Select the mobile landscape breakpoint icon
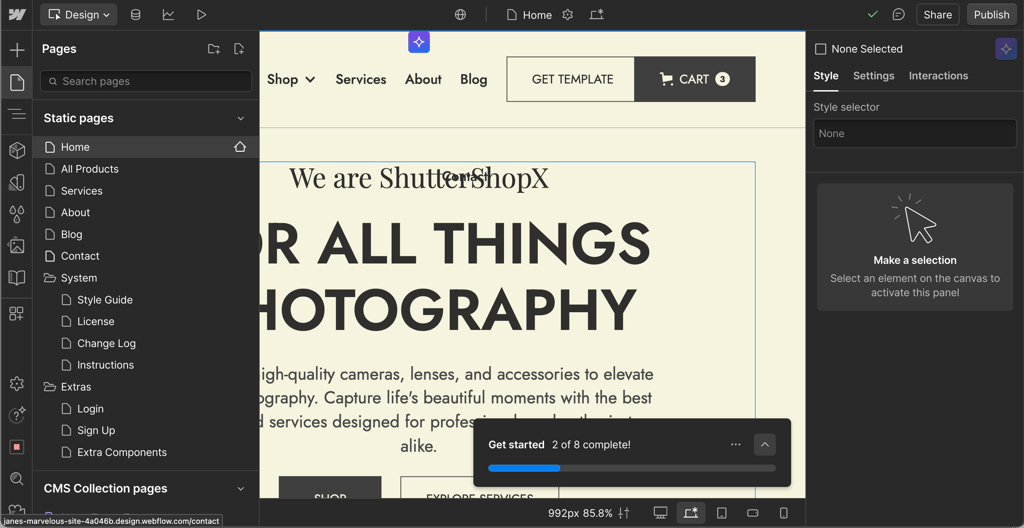The width and height of the screenshot is (1024, 528). tap(752, 513)
